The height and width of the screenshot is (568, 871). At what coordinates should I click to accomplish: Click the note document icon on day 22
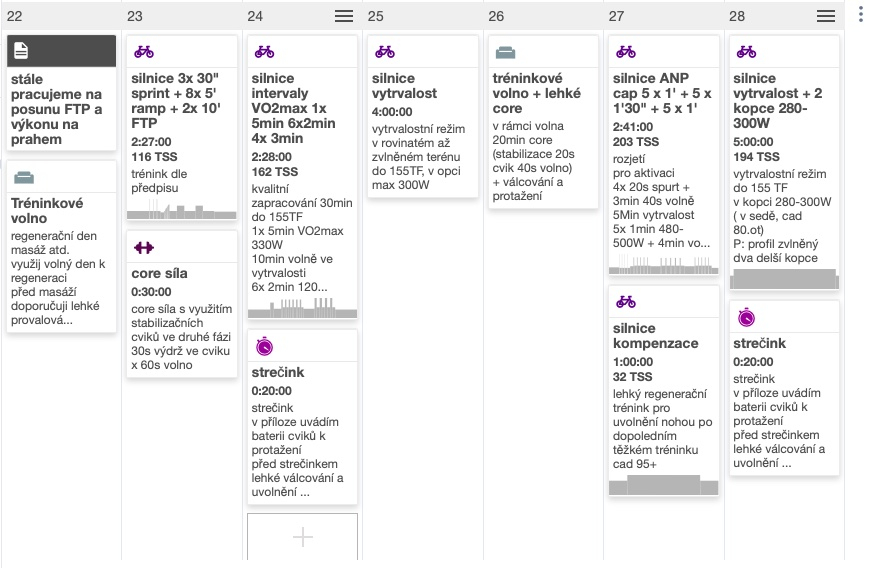[x=21, y=51]
